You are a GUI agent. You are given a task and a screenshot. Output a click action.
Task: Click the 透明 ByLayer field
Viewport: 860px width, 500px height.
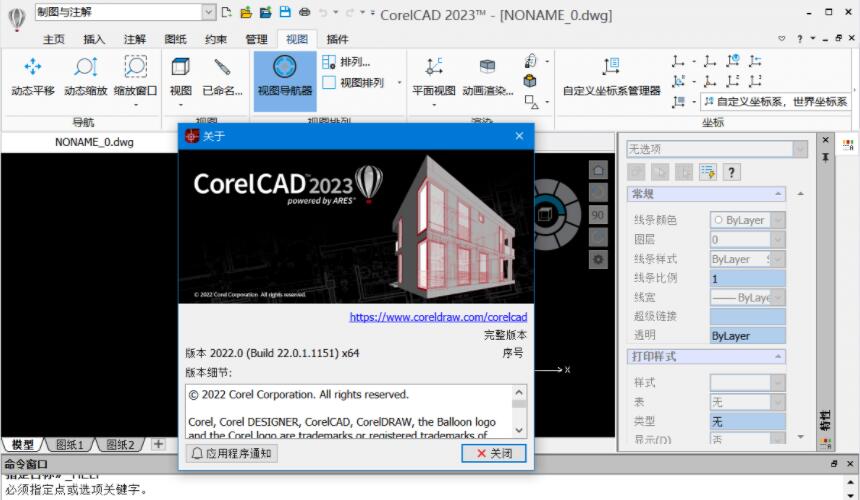748,336
